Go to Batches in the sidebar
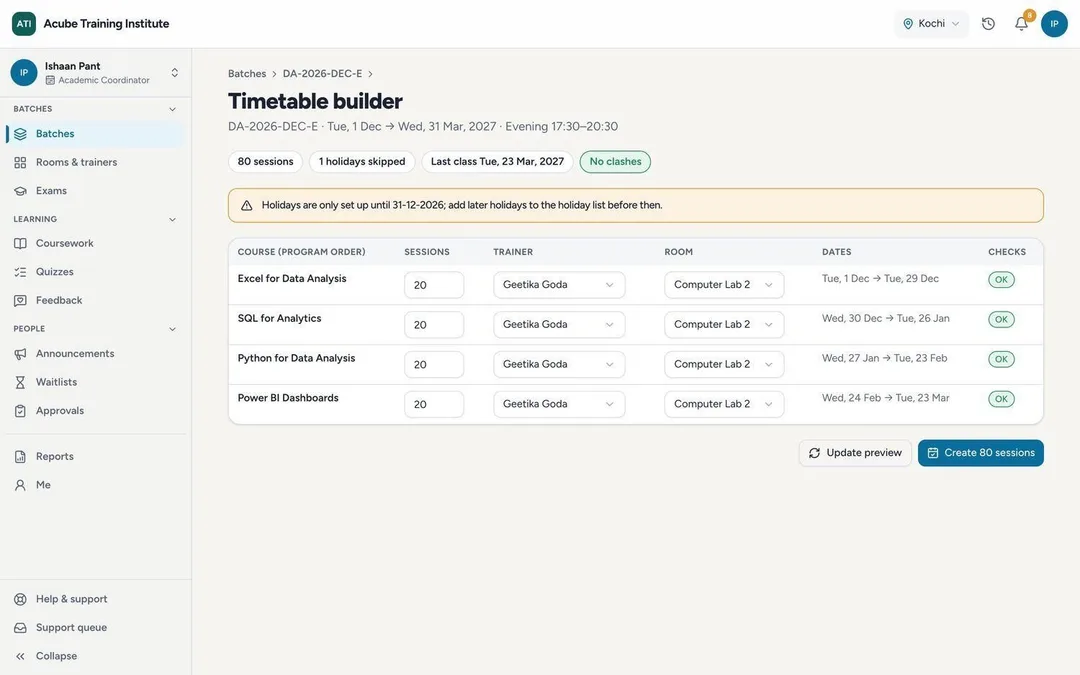The image size is (1080, 675). pyautogui.click(x=95, y=134)
